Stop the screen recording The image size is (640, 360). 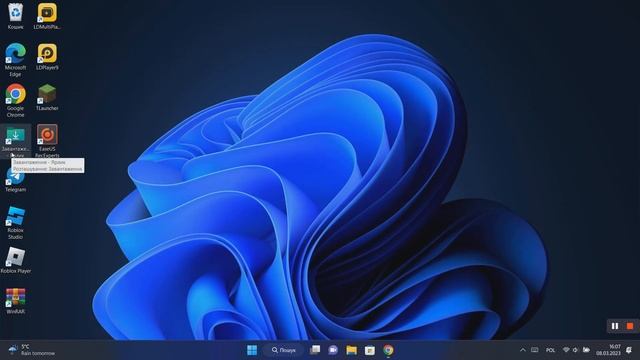point(630,326)
